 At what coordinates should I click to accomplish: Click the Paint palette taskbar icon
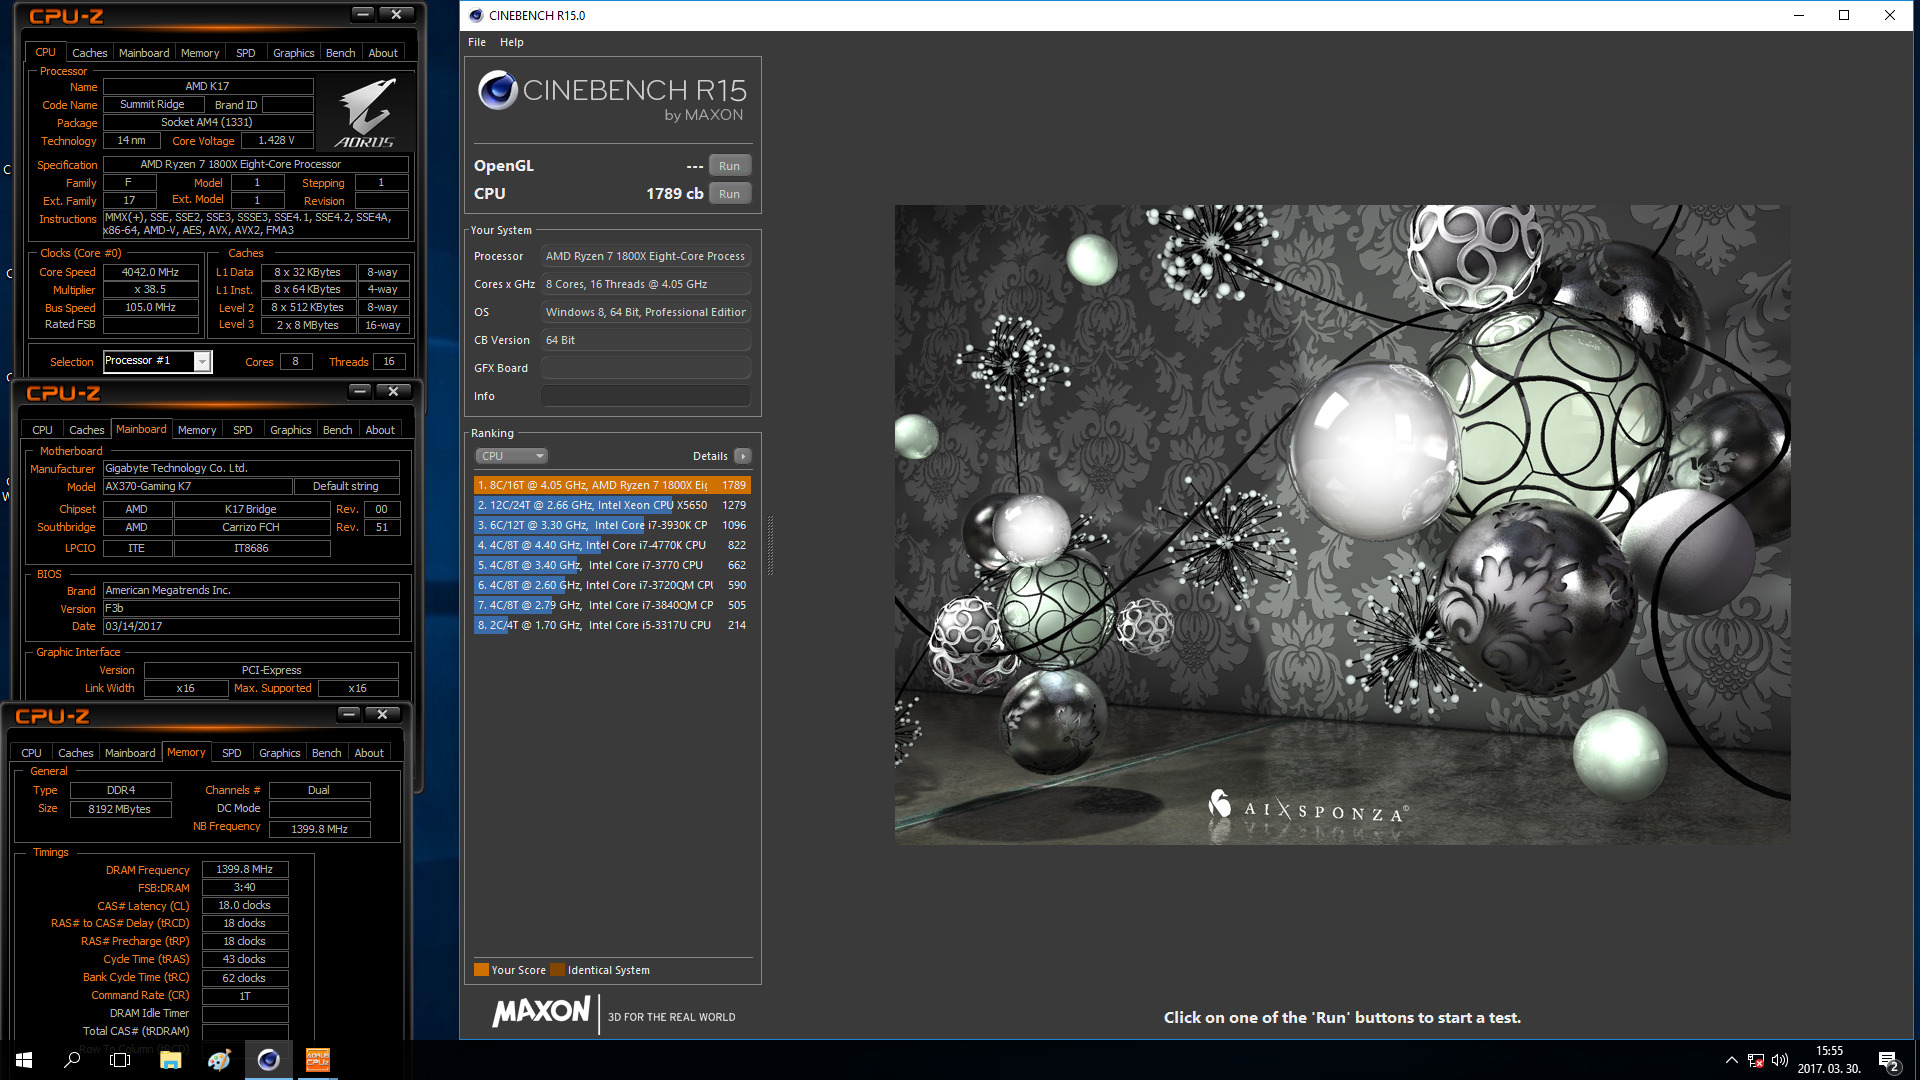[219, 1060]
